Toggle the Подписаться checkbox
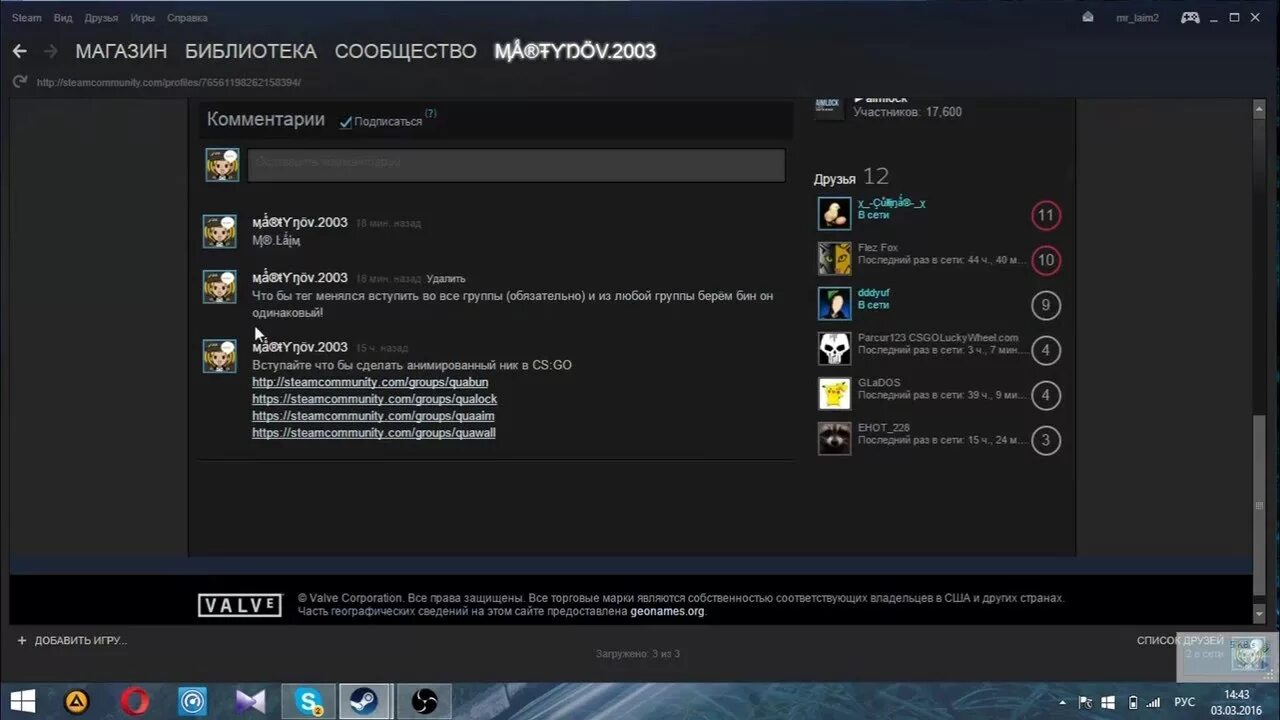This screenshot has height=720, width=1280. click(346, 122)
